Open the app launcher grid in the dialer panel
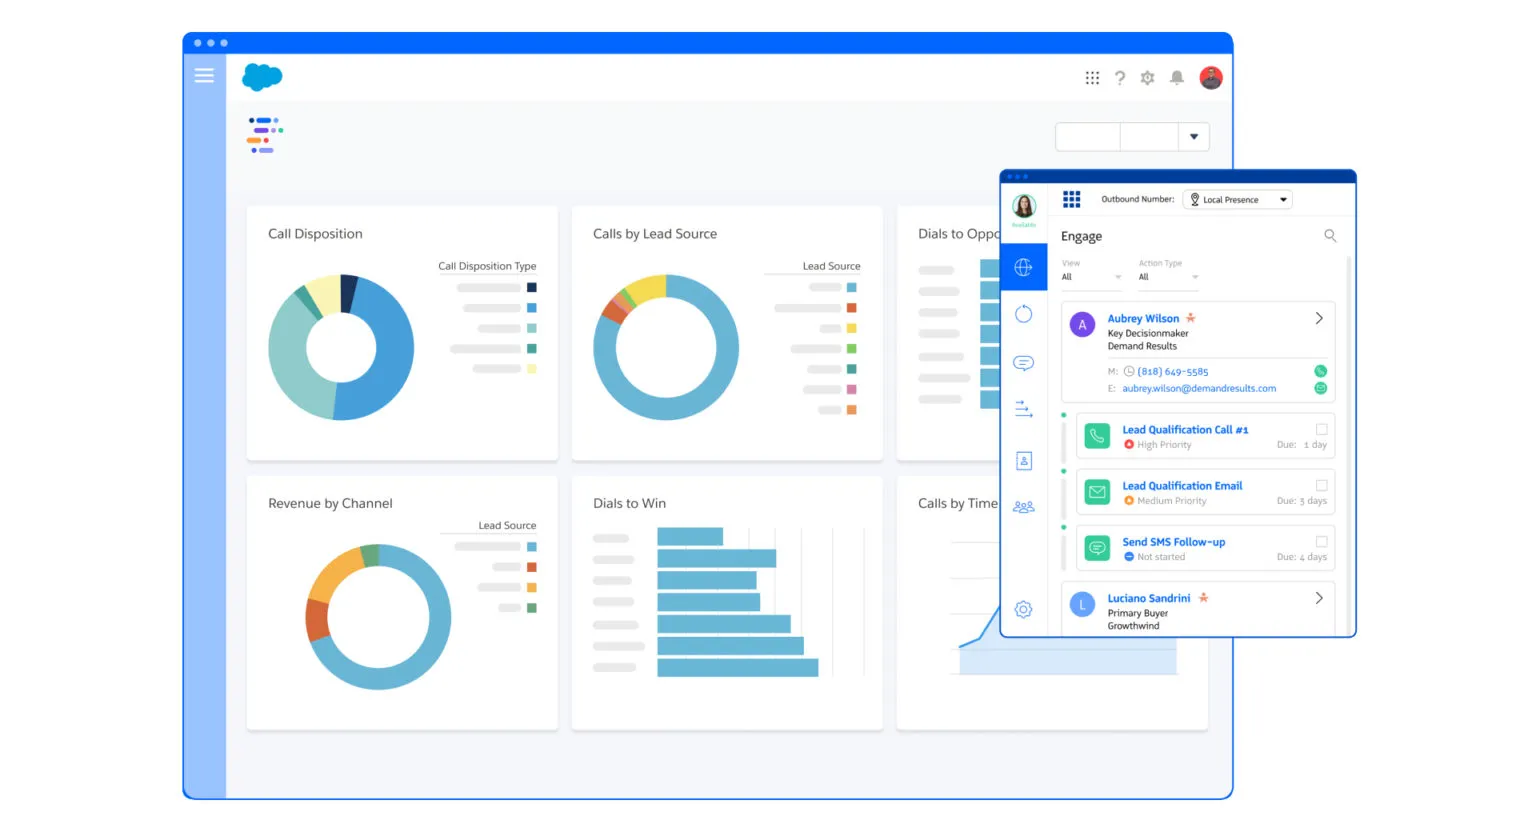The height and width of the screenshot is (832, 1536). point(1071,199)
